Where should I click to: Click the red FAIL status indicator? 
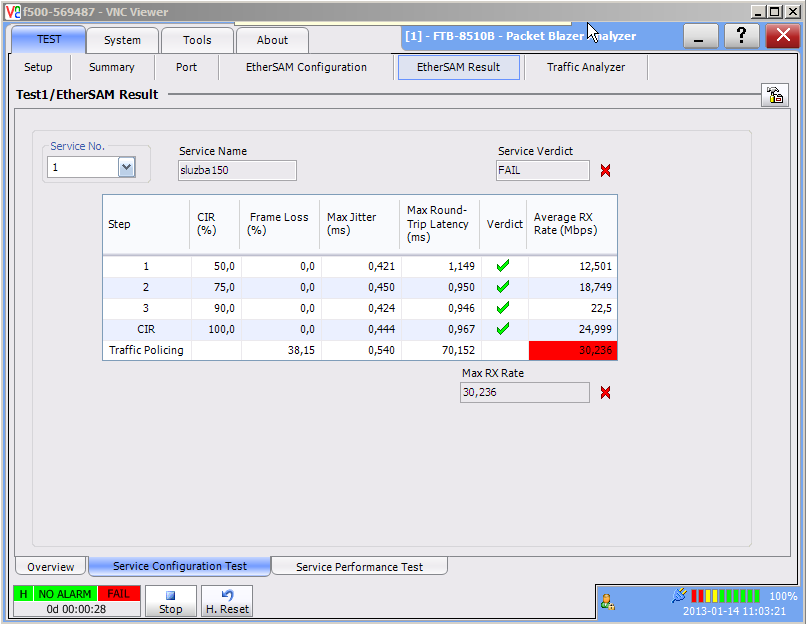tap(118, 594)
